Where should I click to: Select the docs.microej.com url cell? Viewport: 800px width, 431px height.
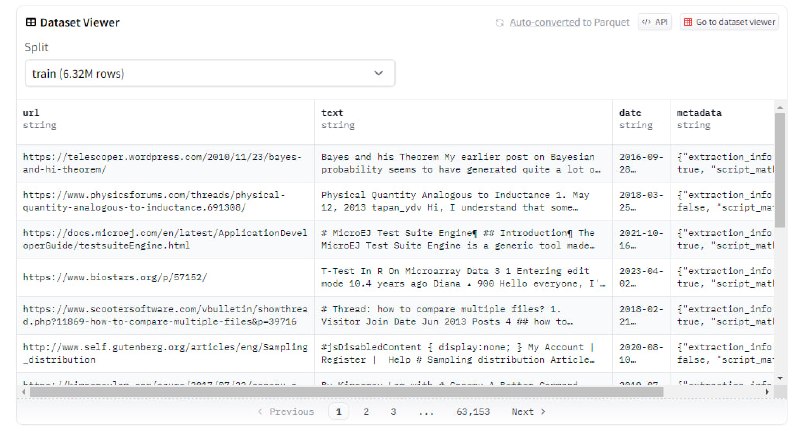165,239
